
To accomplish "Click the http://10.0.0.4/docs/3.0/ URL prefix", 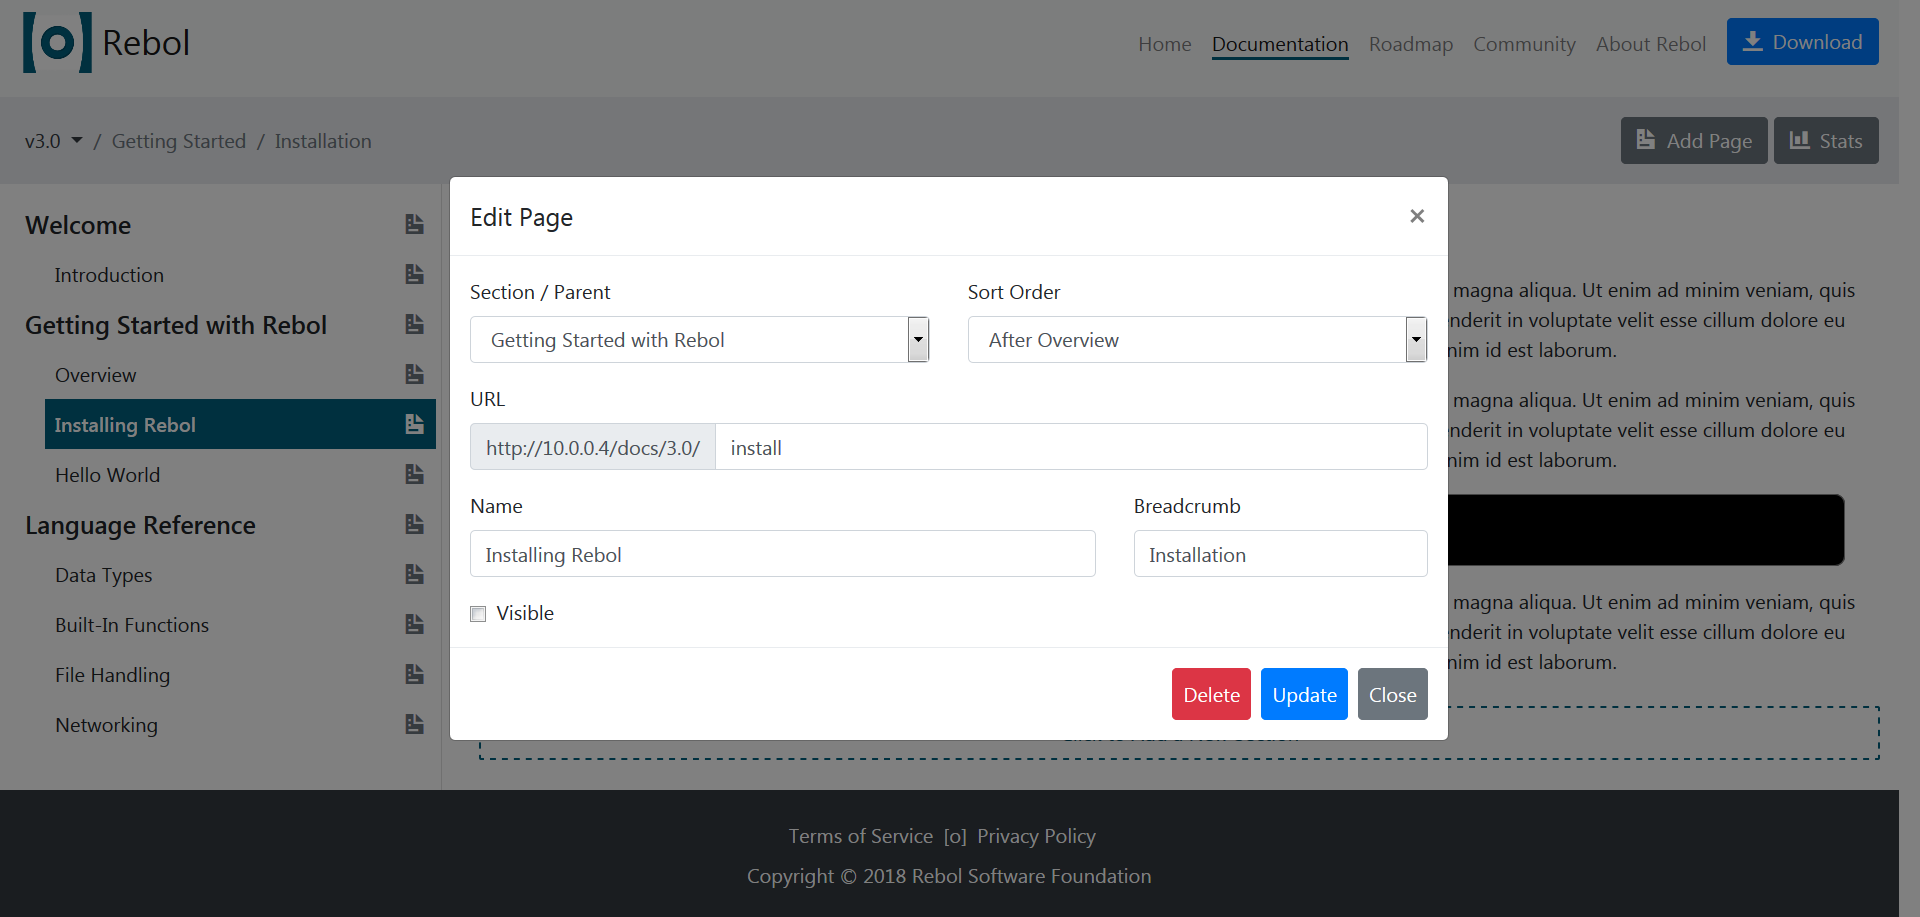I will point(593,447).
